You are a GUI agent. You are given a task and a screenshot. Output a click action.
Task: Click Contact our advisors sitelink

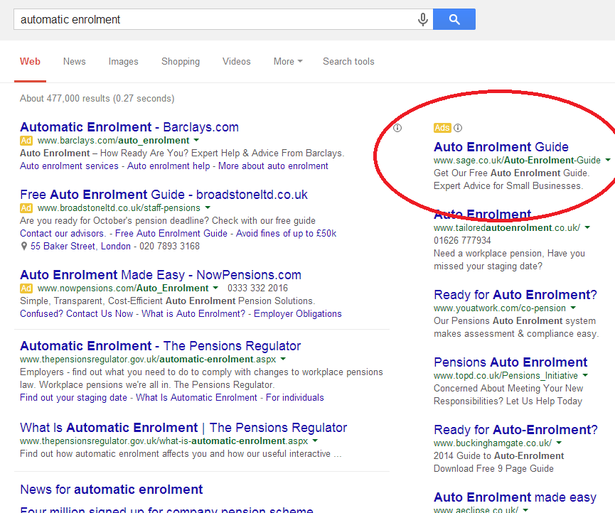(x=63, y=233)
